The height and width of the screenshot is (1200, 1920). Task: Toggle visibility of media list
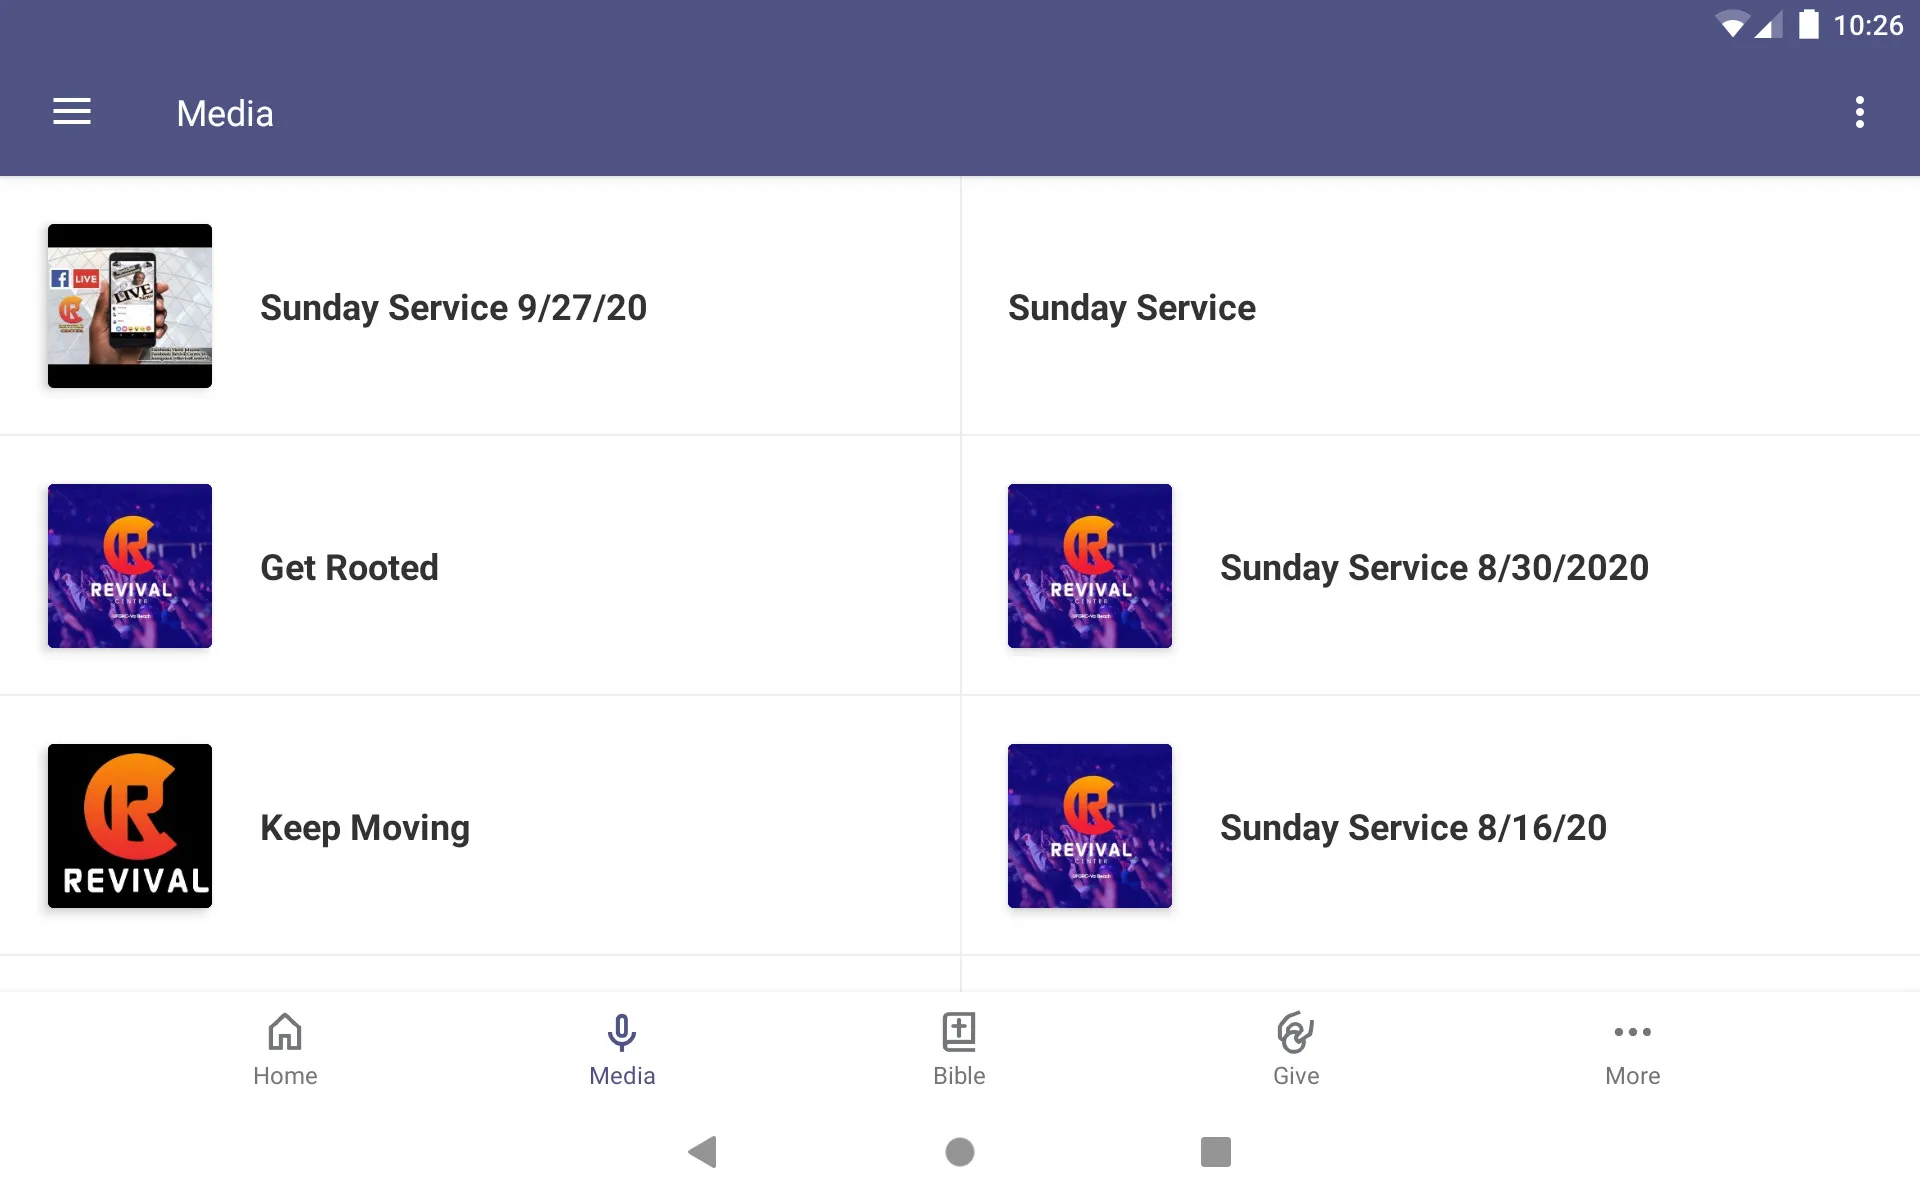coord(72,112)
